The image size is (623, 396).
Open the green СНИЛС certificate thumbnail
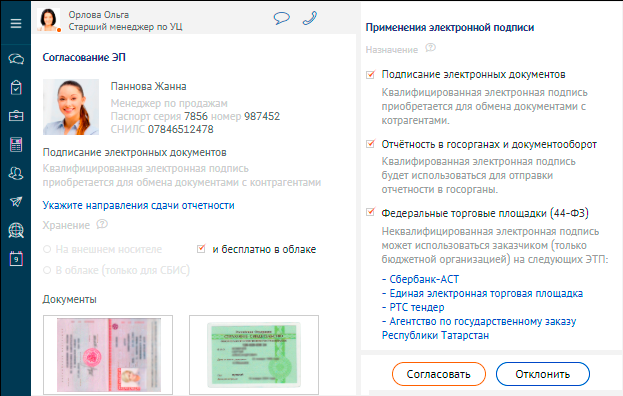(x=254, y=355)
